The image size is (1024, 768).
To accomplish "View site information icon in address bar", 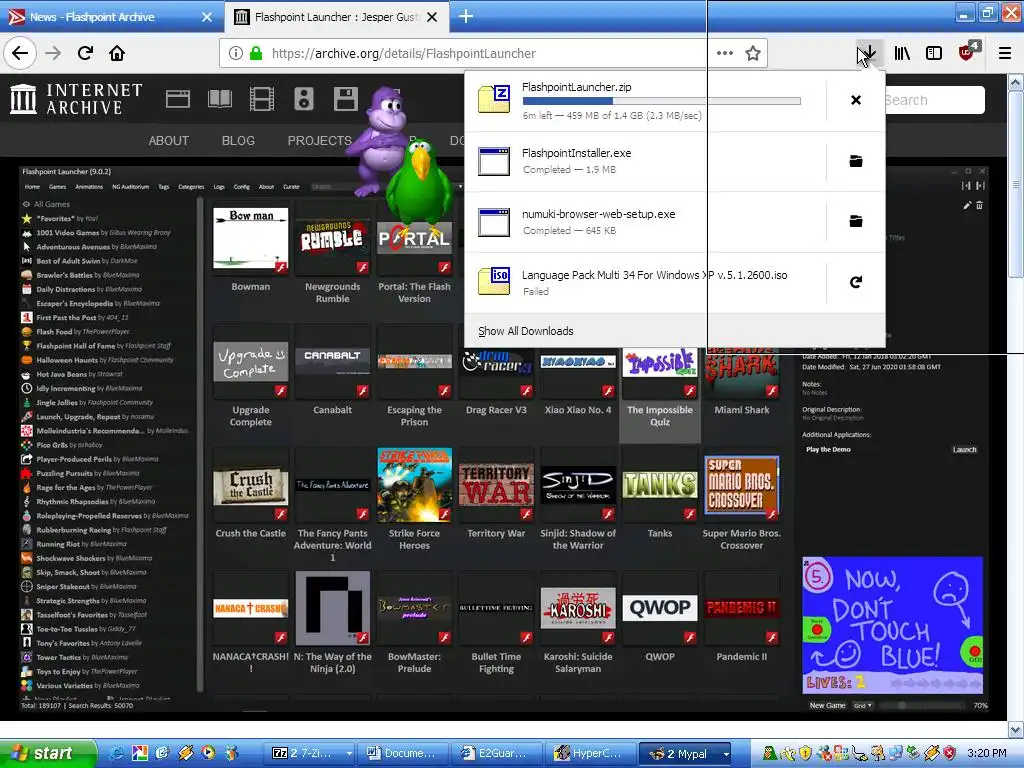I will tap(236, 54).
